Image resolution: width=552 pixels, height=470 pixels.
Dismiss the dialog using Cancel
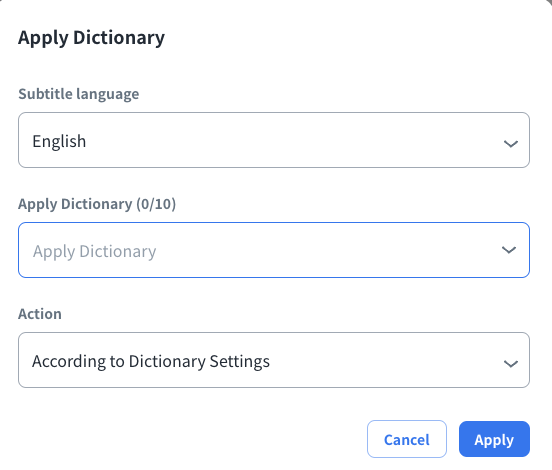407,439
